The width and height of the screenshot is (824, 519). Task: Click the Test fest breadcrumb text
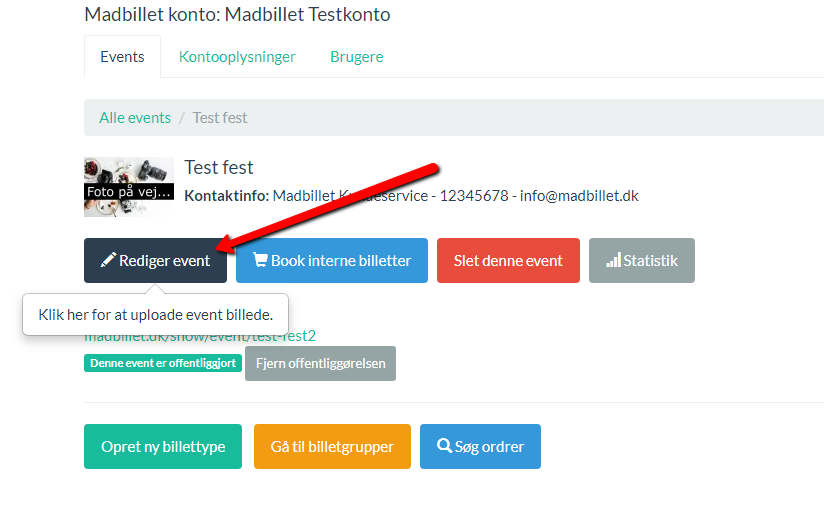coord(220,118)
